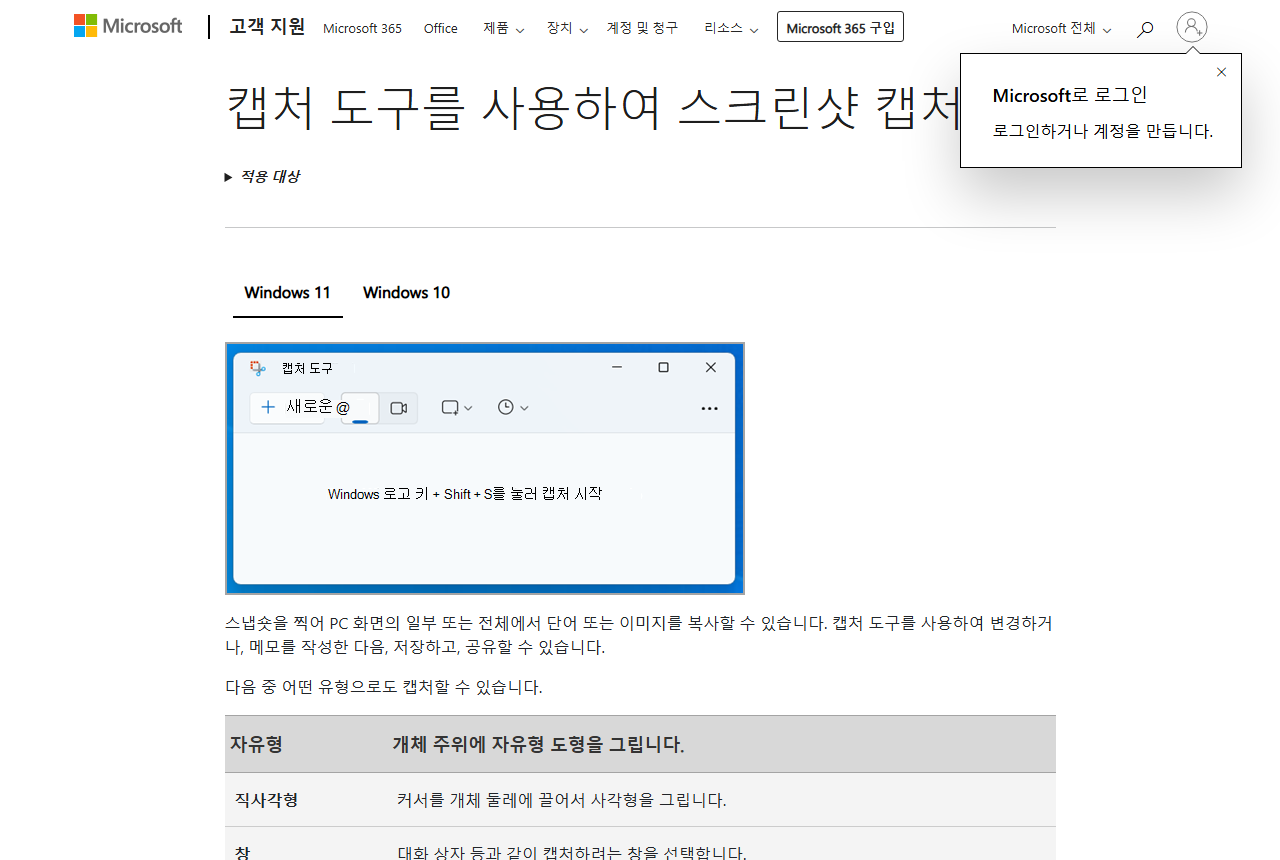Click the Snipping Tool screenshot image
Image resolution: width=1280 pixels, height=860 pixels.
tap(485, 468)
